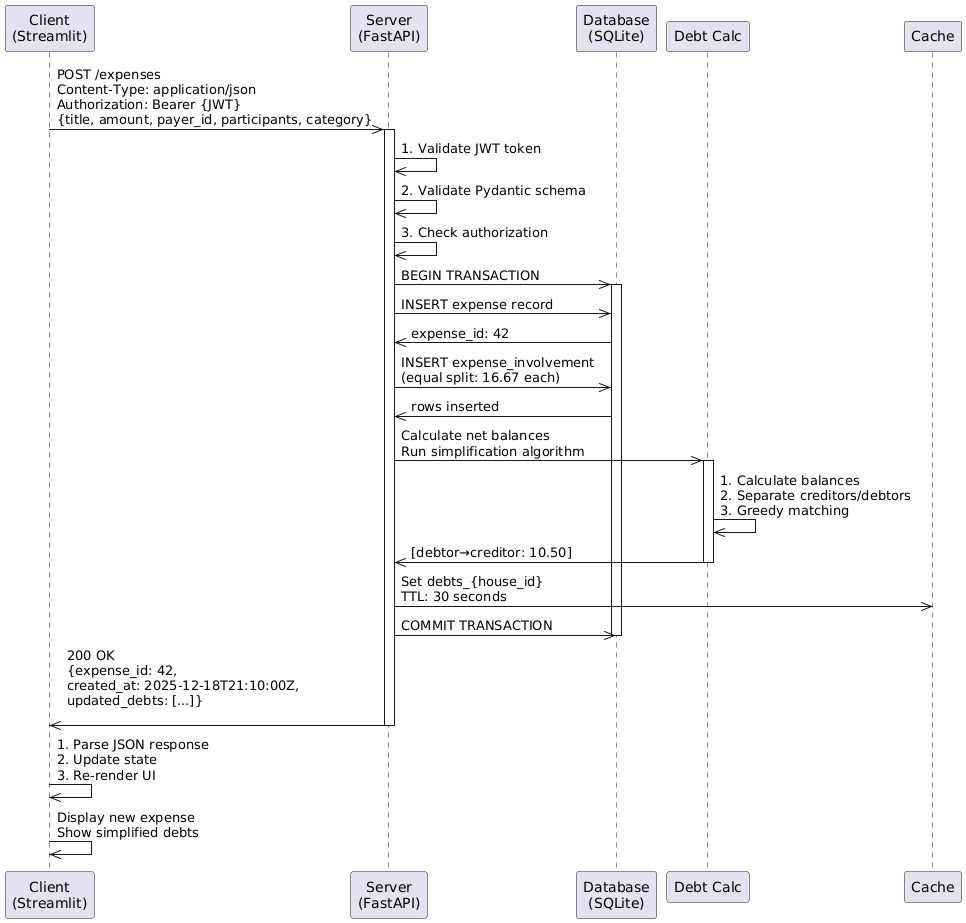966x923 pixels.
Task: Click the Client (Streamlit) box at the bottom
Action: pyautogui.click(x=49, y=894)
